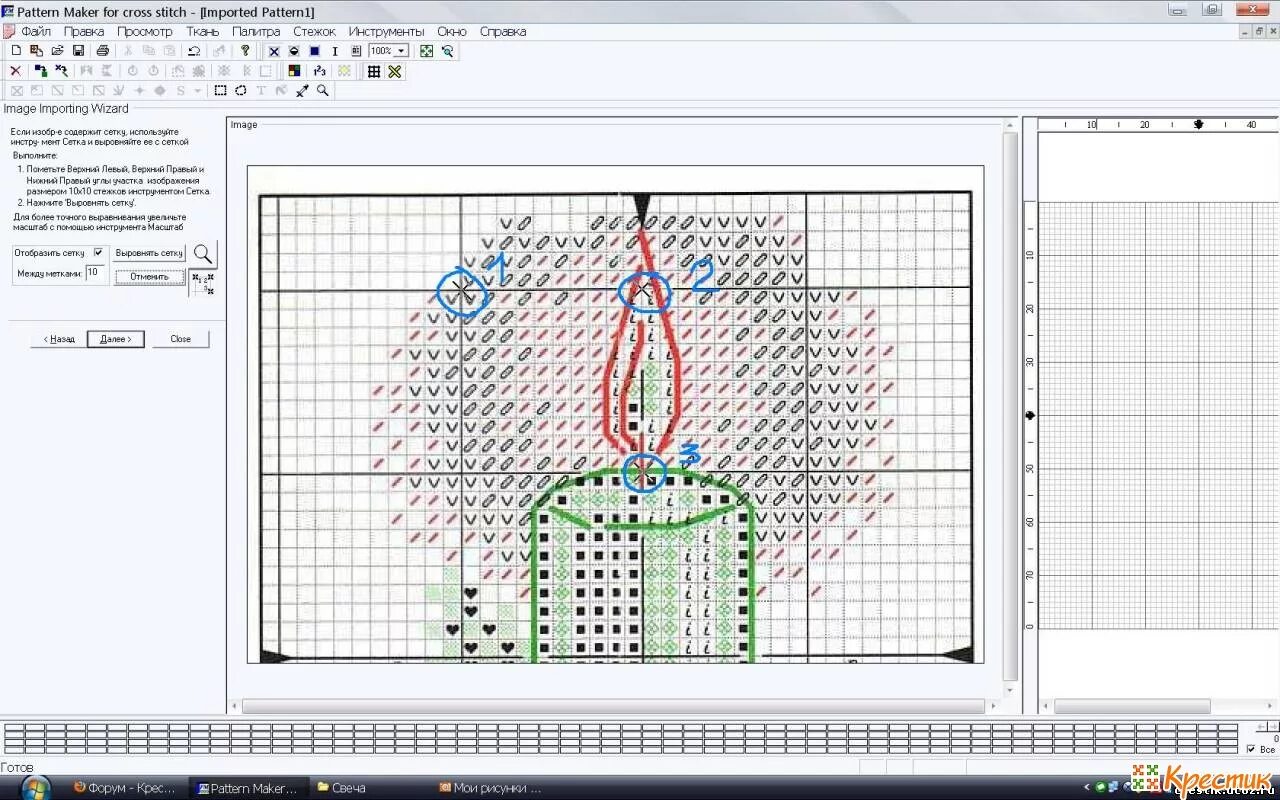Click the wizard 'Close' button
This screenshot has height=800, width=1280.
180,339
